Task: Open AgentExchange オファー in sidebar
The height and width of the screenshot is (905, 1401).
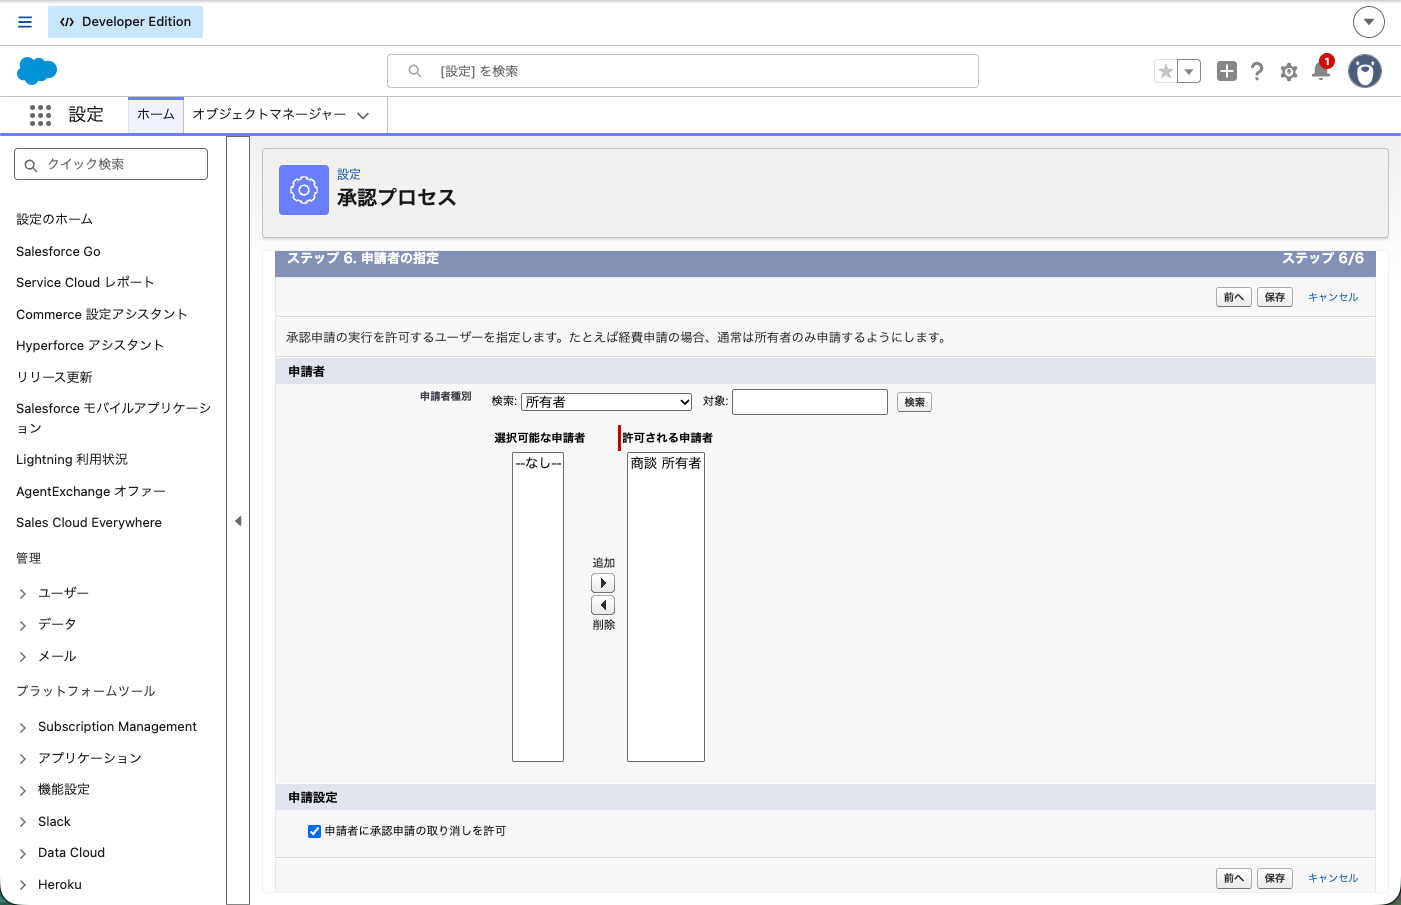Action: pos(91,491)
